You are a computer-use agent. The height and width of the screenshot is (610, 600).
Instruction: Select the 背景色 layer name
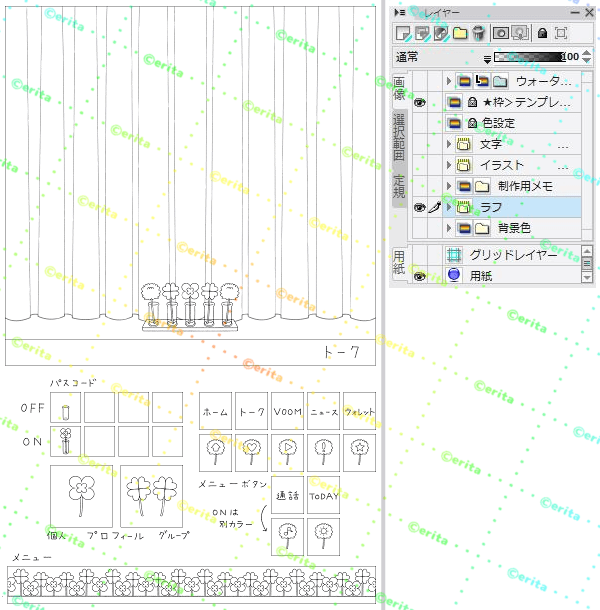click(514, 228)
